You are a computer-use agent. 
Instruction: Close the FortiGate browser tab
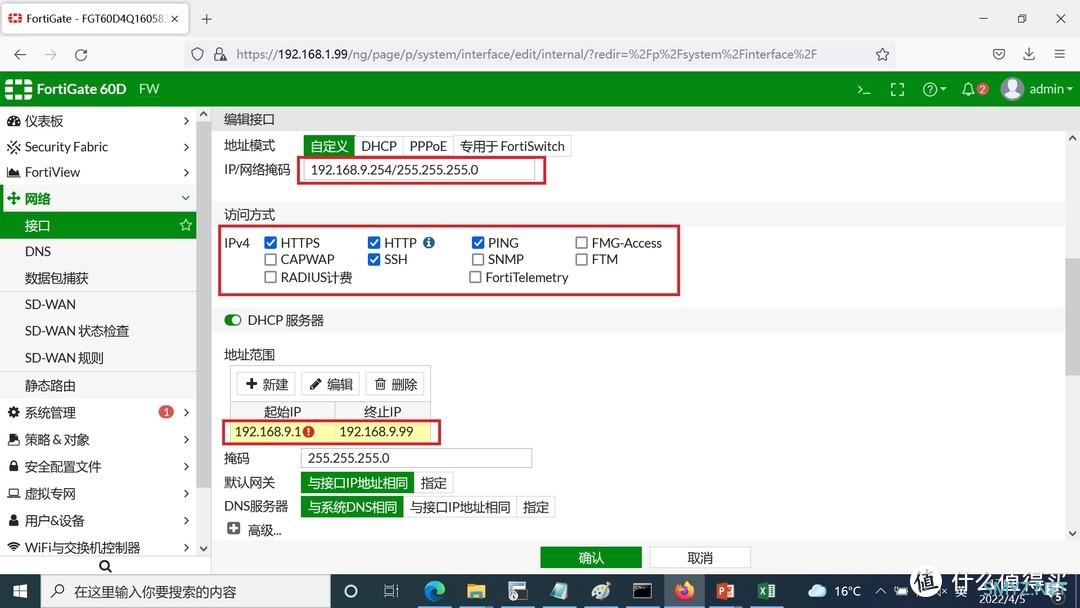[175, 19]
